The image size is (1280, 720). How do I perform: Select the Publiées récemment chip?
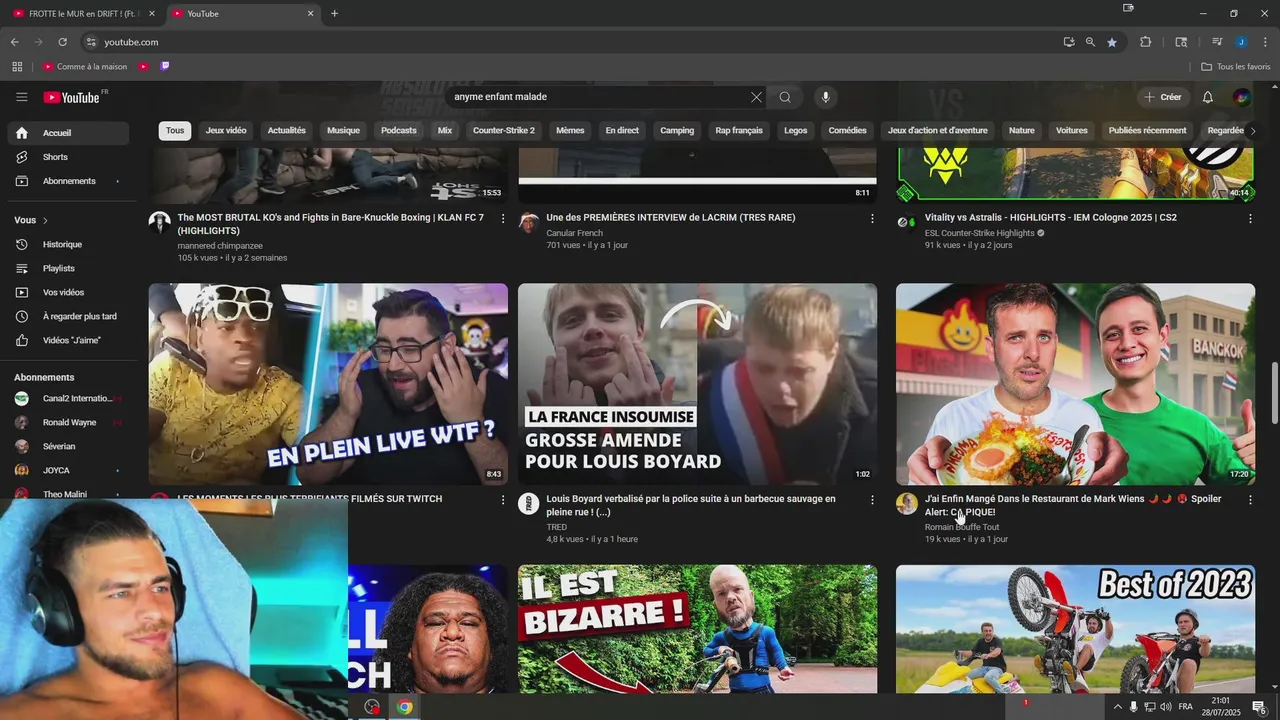point(1148,130)
